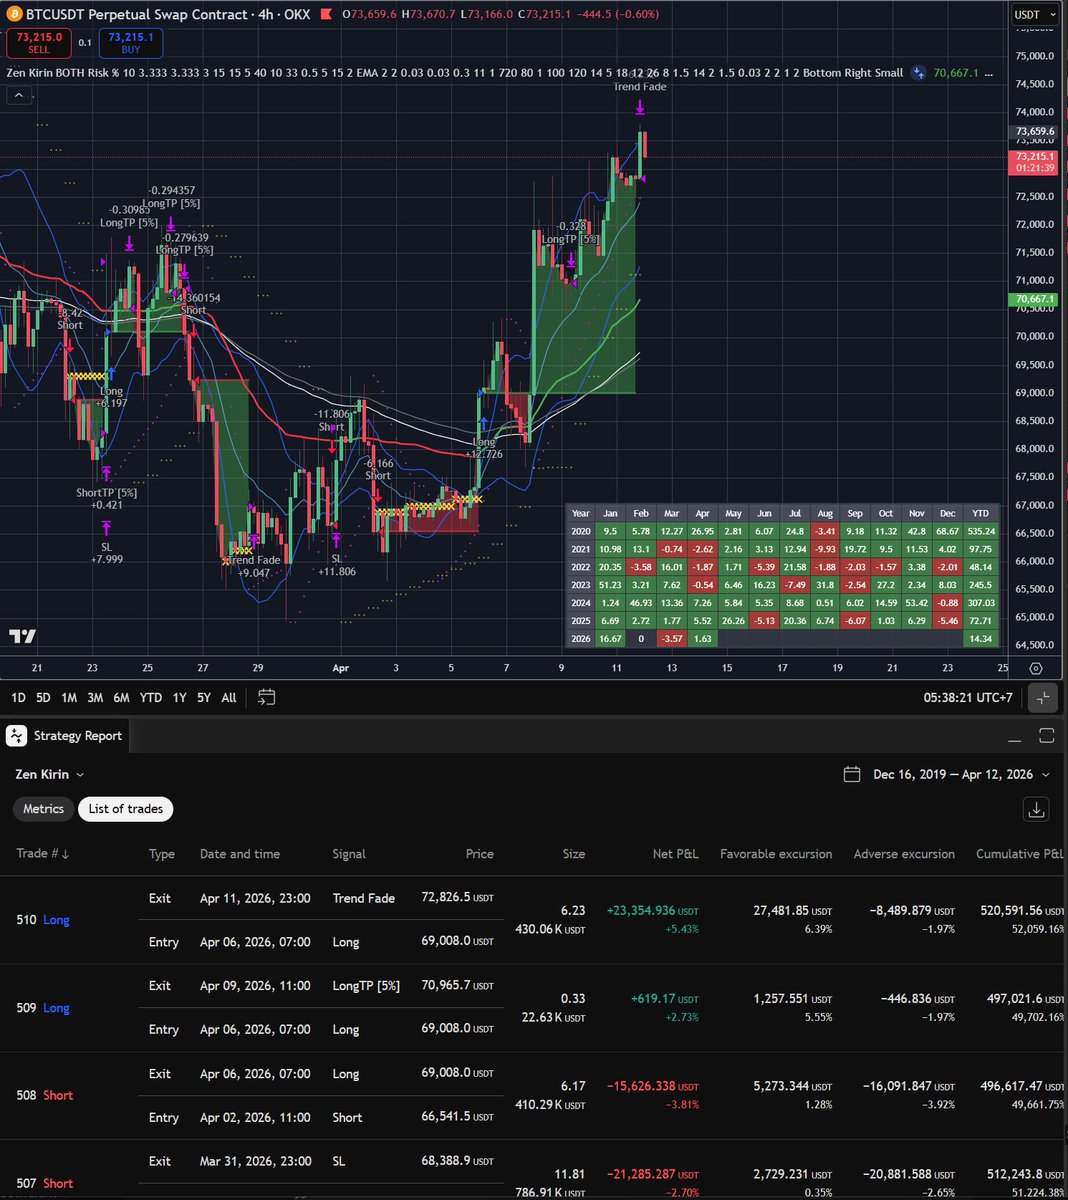Screen dimensions: 1068x1200
Task: Select trade row 510 Long
Action: [x=534, y=920]
